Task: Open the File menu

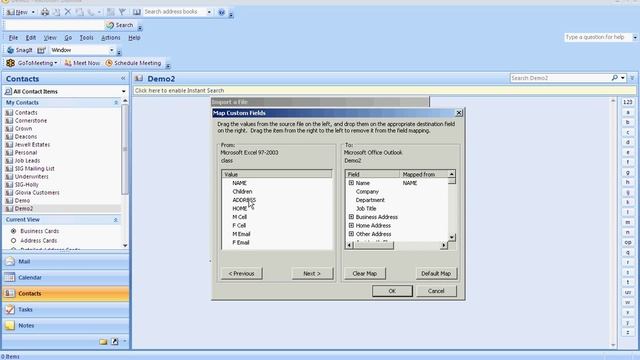Action: [13, 38]
